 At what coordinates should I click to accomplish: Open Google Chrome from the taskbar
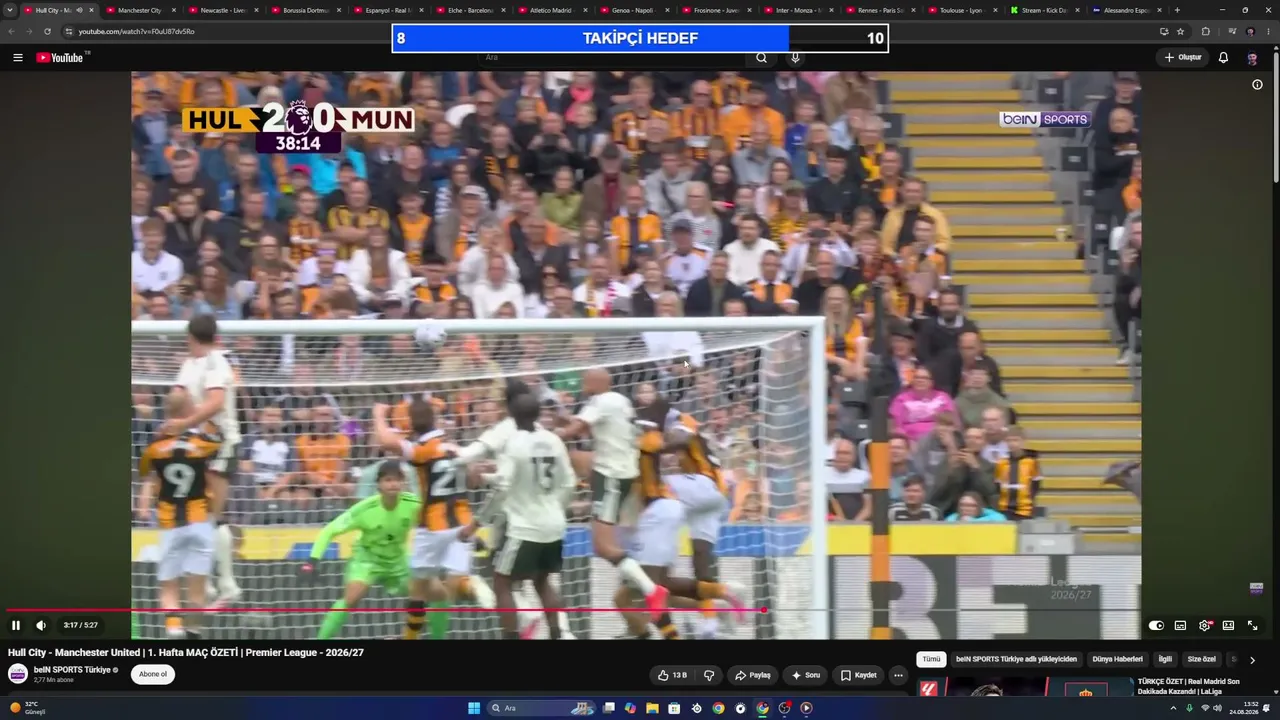coord(718,708)
